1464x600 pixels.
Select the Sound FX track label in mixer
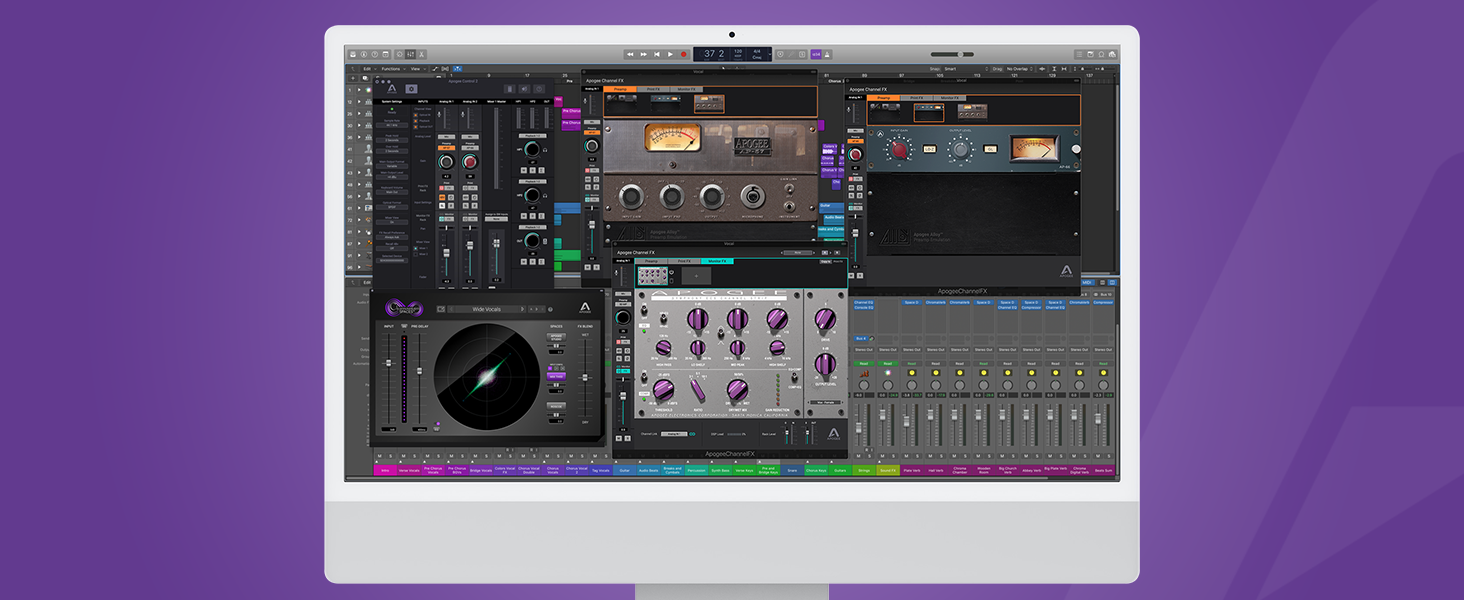(x=888, y=470)
